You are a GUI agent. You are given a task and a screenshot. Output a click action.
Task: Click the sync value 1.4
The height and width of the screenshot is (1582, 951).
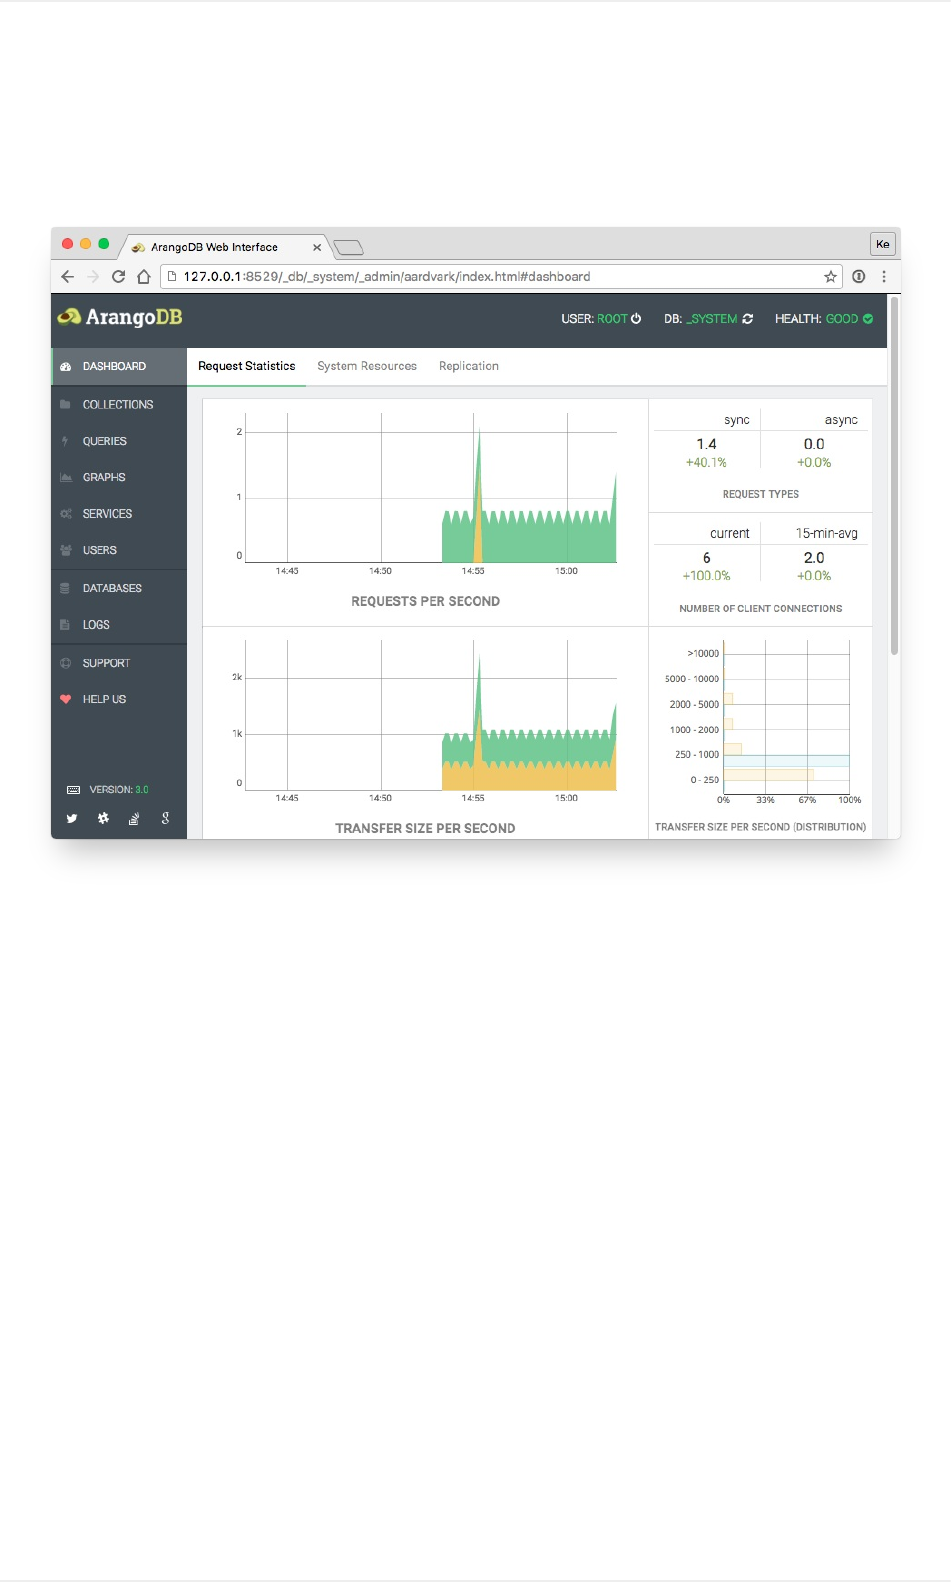(x=706, y=444)
